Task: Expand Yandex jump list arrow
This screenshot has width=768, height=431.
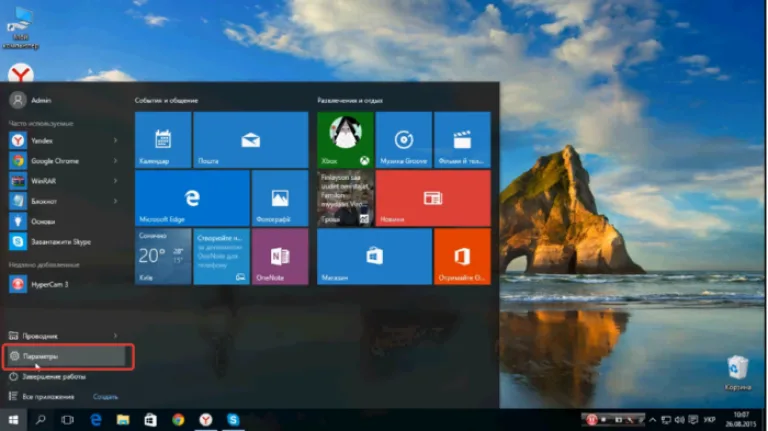Action: click(x=116, y=141)
